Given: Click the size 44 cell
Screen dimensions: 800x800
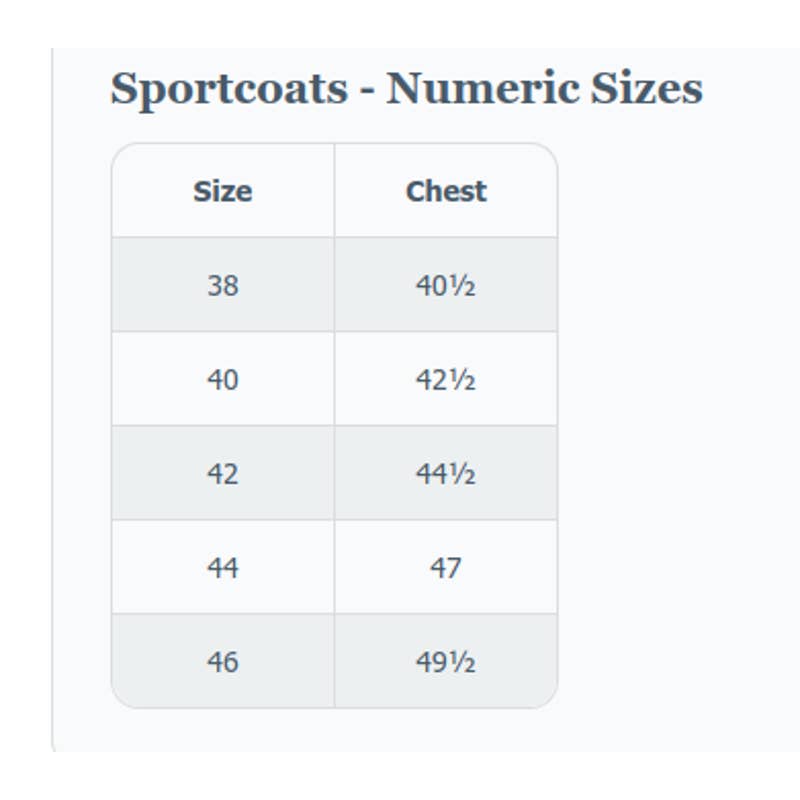Looking at the screenshot, I should 223,567.
